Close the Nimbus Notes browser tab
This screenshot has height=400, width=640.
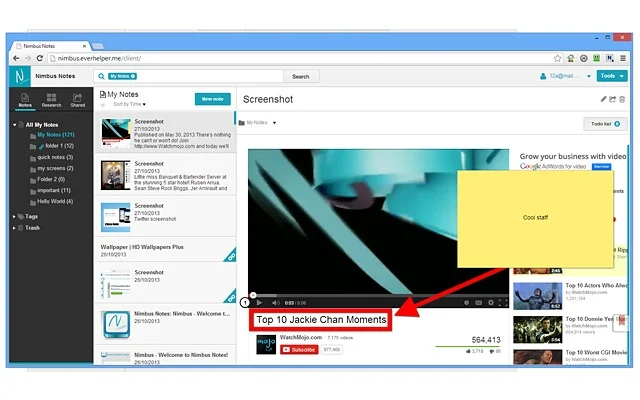click(x=84, y=46)
